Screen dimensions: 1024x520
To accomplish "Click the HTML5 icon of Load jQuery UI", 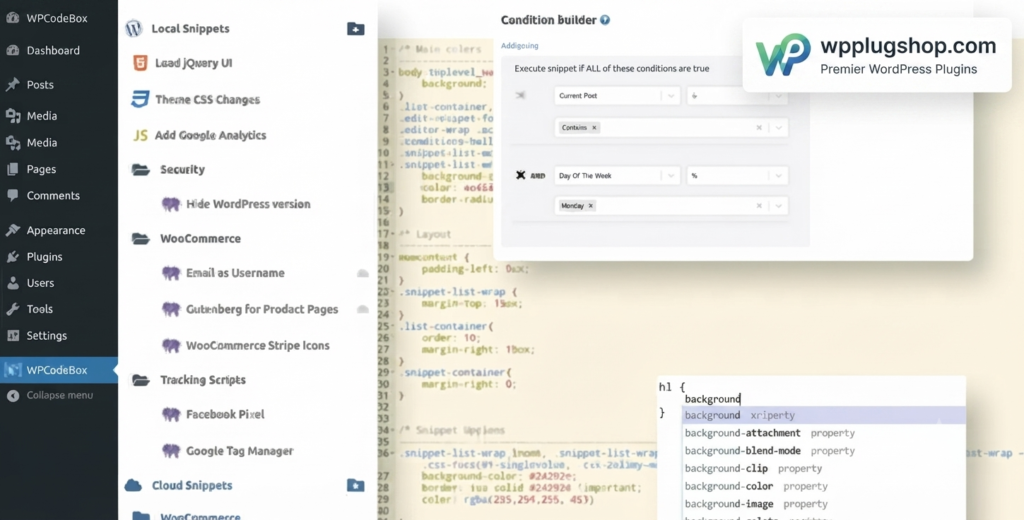I will [139, 63].
